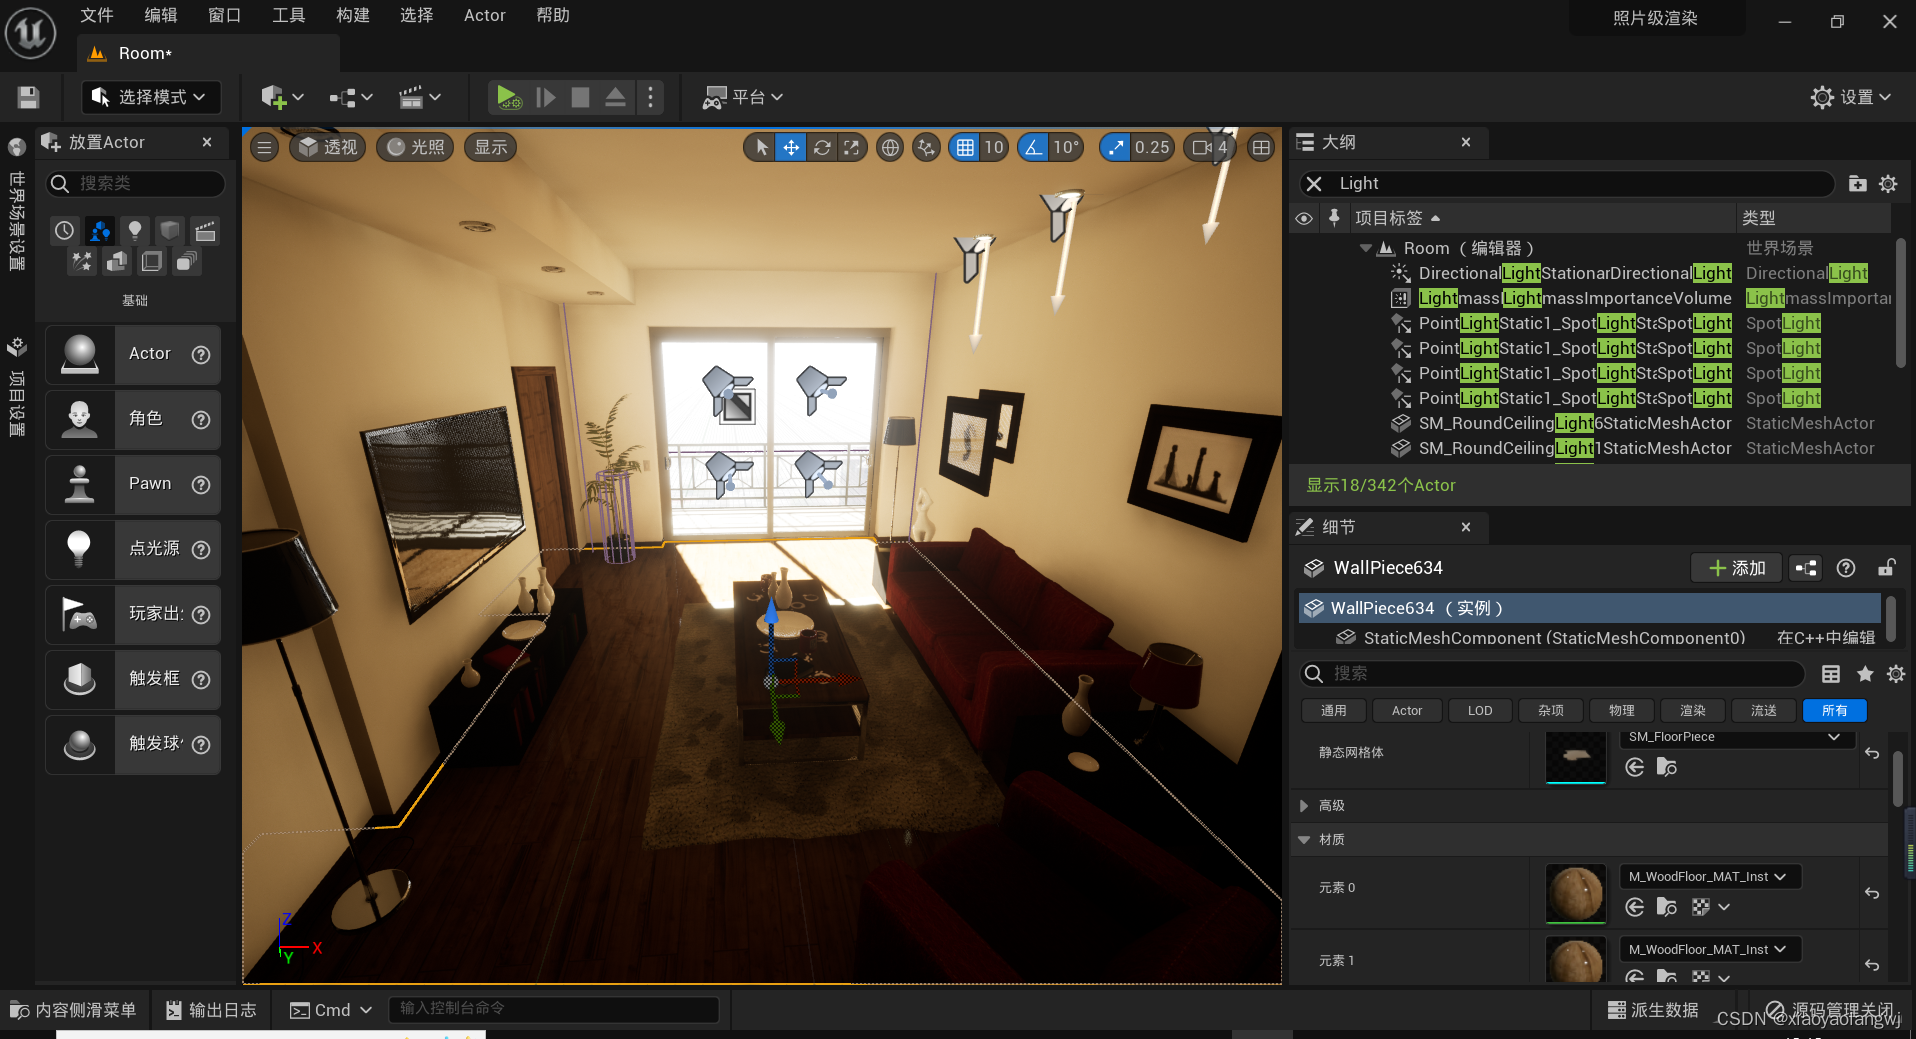This screenshot has width=1916, height=1039.
Task: Click the skip frame play button
Action: (x=545, y=97)
